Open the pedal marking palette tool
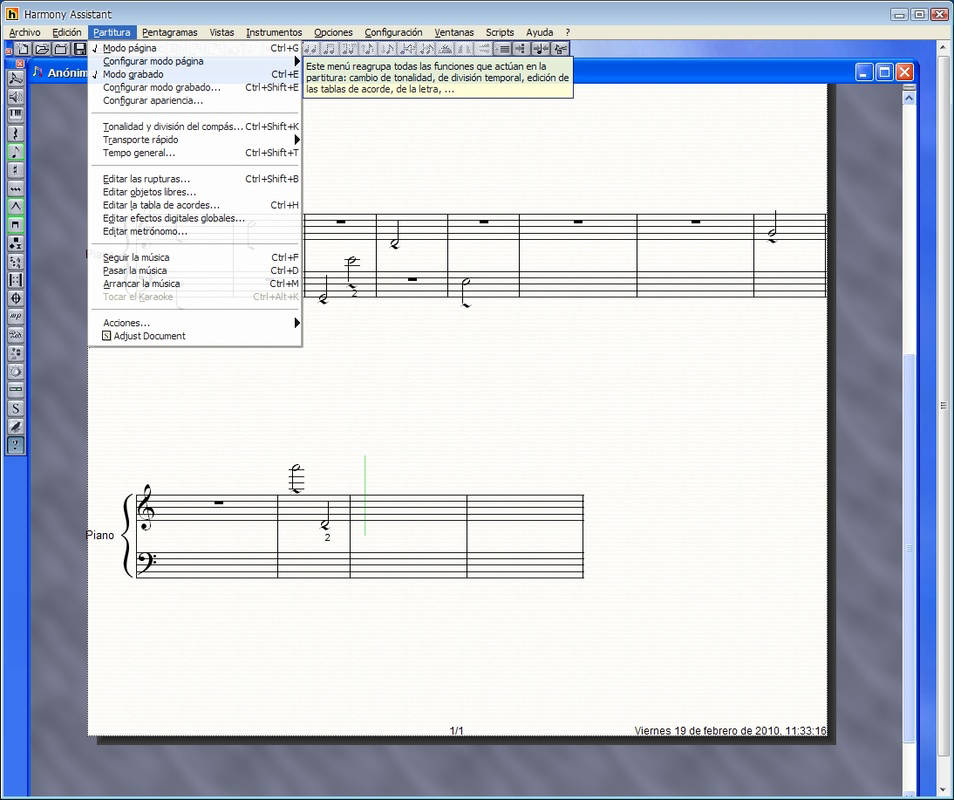 click(x=16, y=335)
